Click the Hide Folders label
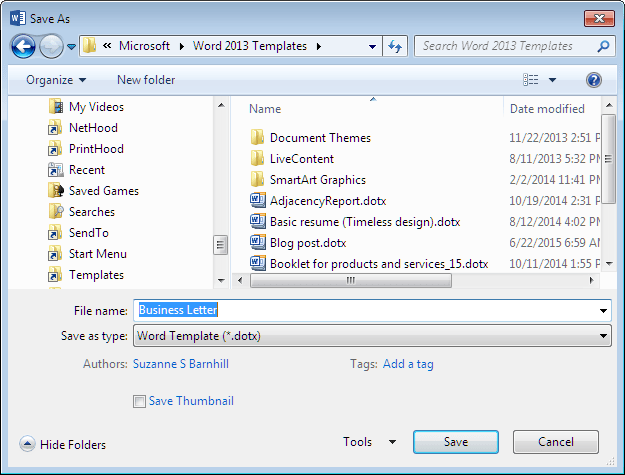This screenshot has height=475, width=625. (73, 444)
